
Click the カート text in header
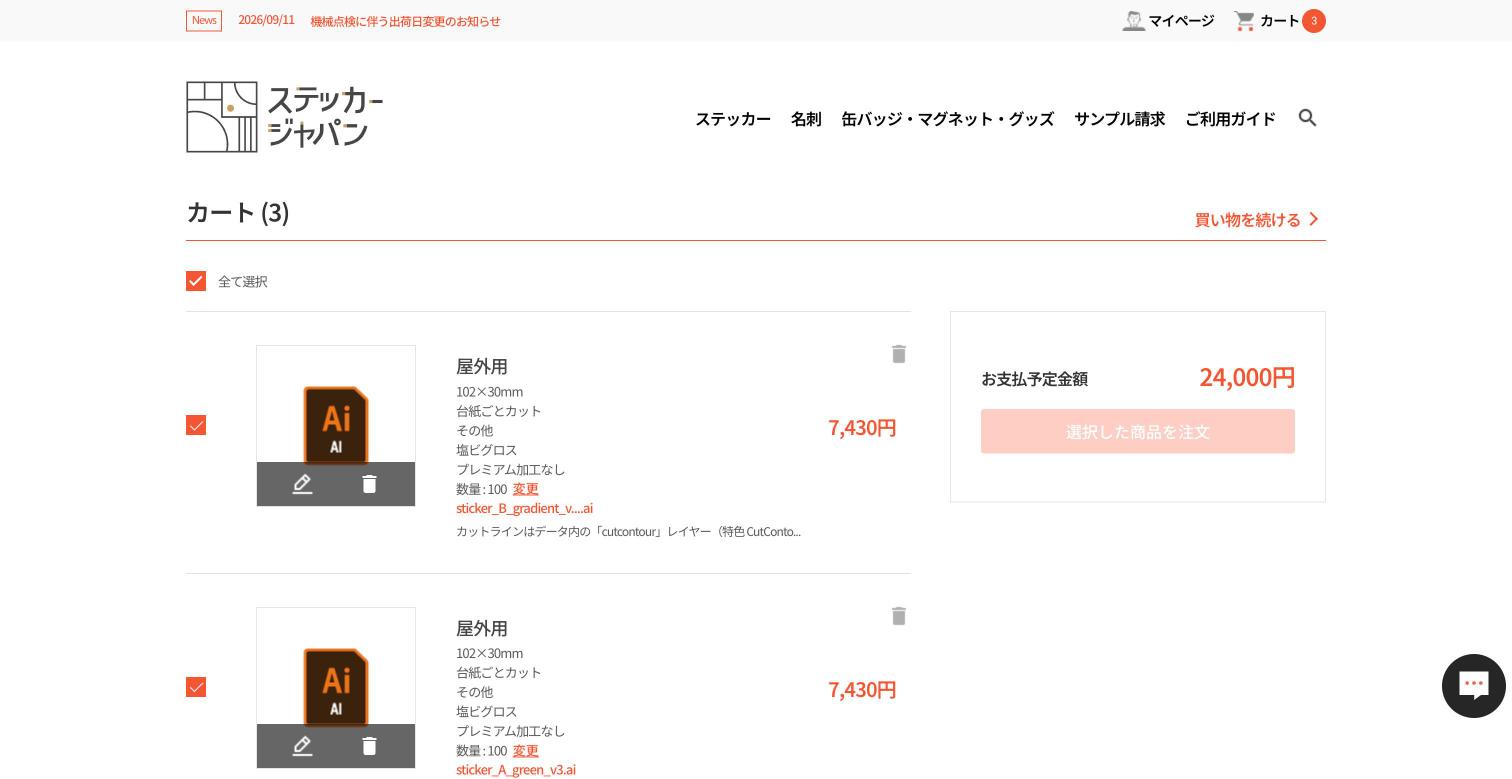coord(1279,21)
